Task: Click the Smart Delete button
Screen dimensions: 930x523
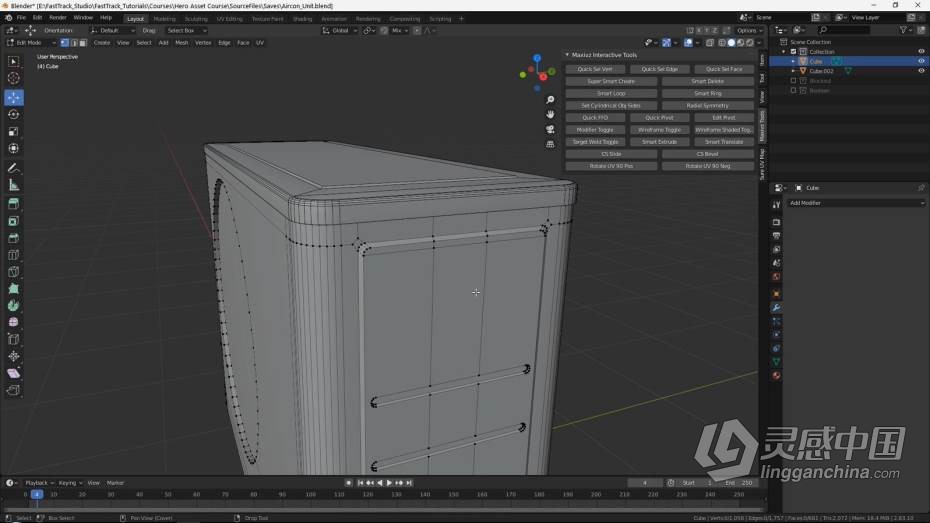Action: (x=708, y=81)
